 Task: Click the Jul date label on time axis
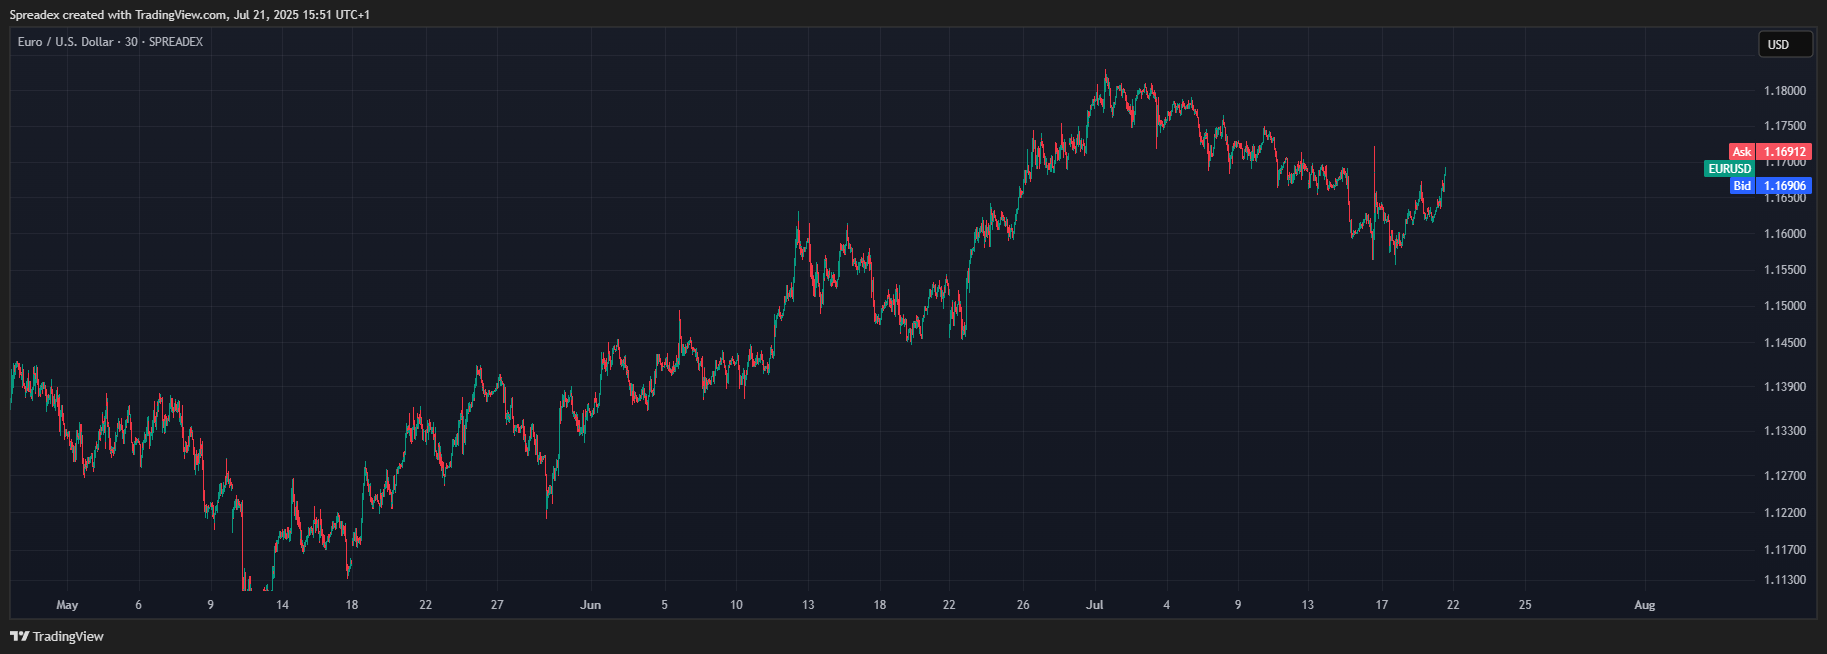coord(1095,605)
